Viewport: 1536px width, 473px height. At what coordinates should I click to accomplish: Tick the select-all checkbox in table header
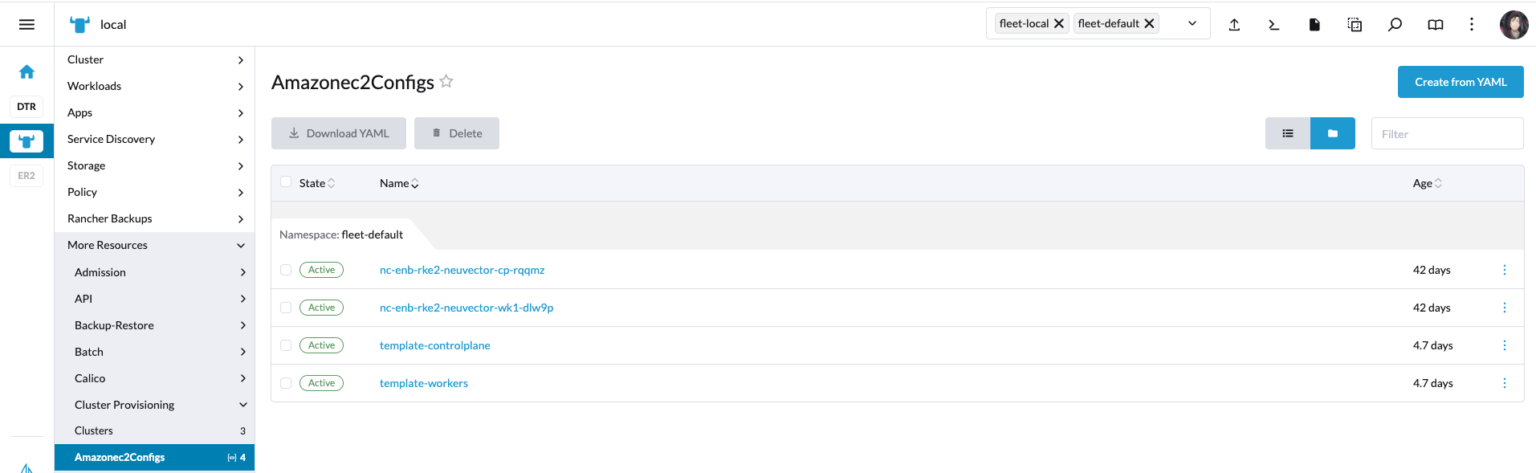click(x=286, y=183)
